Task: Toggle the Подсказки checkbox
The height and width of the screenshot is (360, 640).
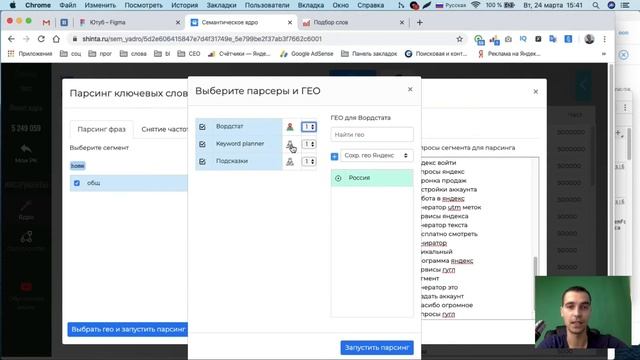Action: tap(202, 162)
